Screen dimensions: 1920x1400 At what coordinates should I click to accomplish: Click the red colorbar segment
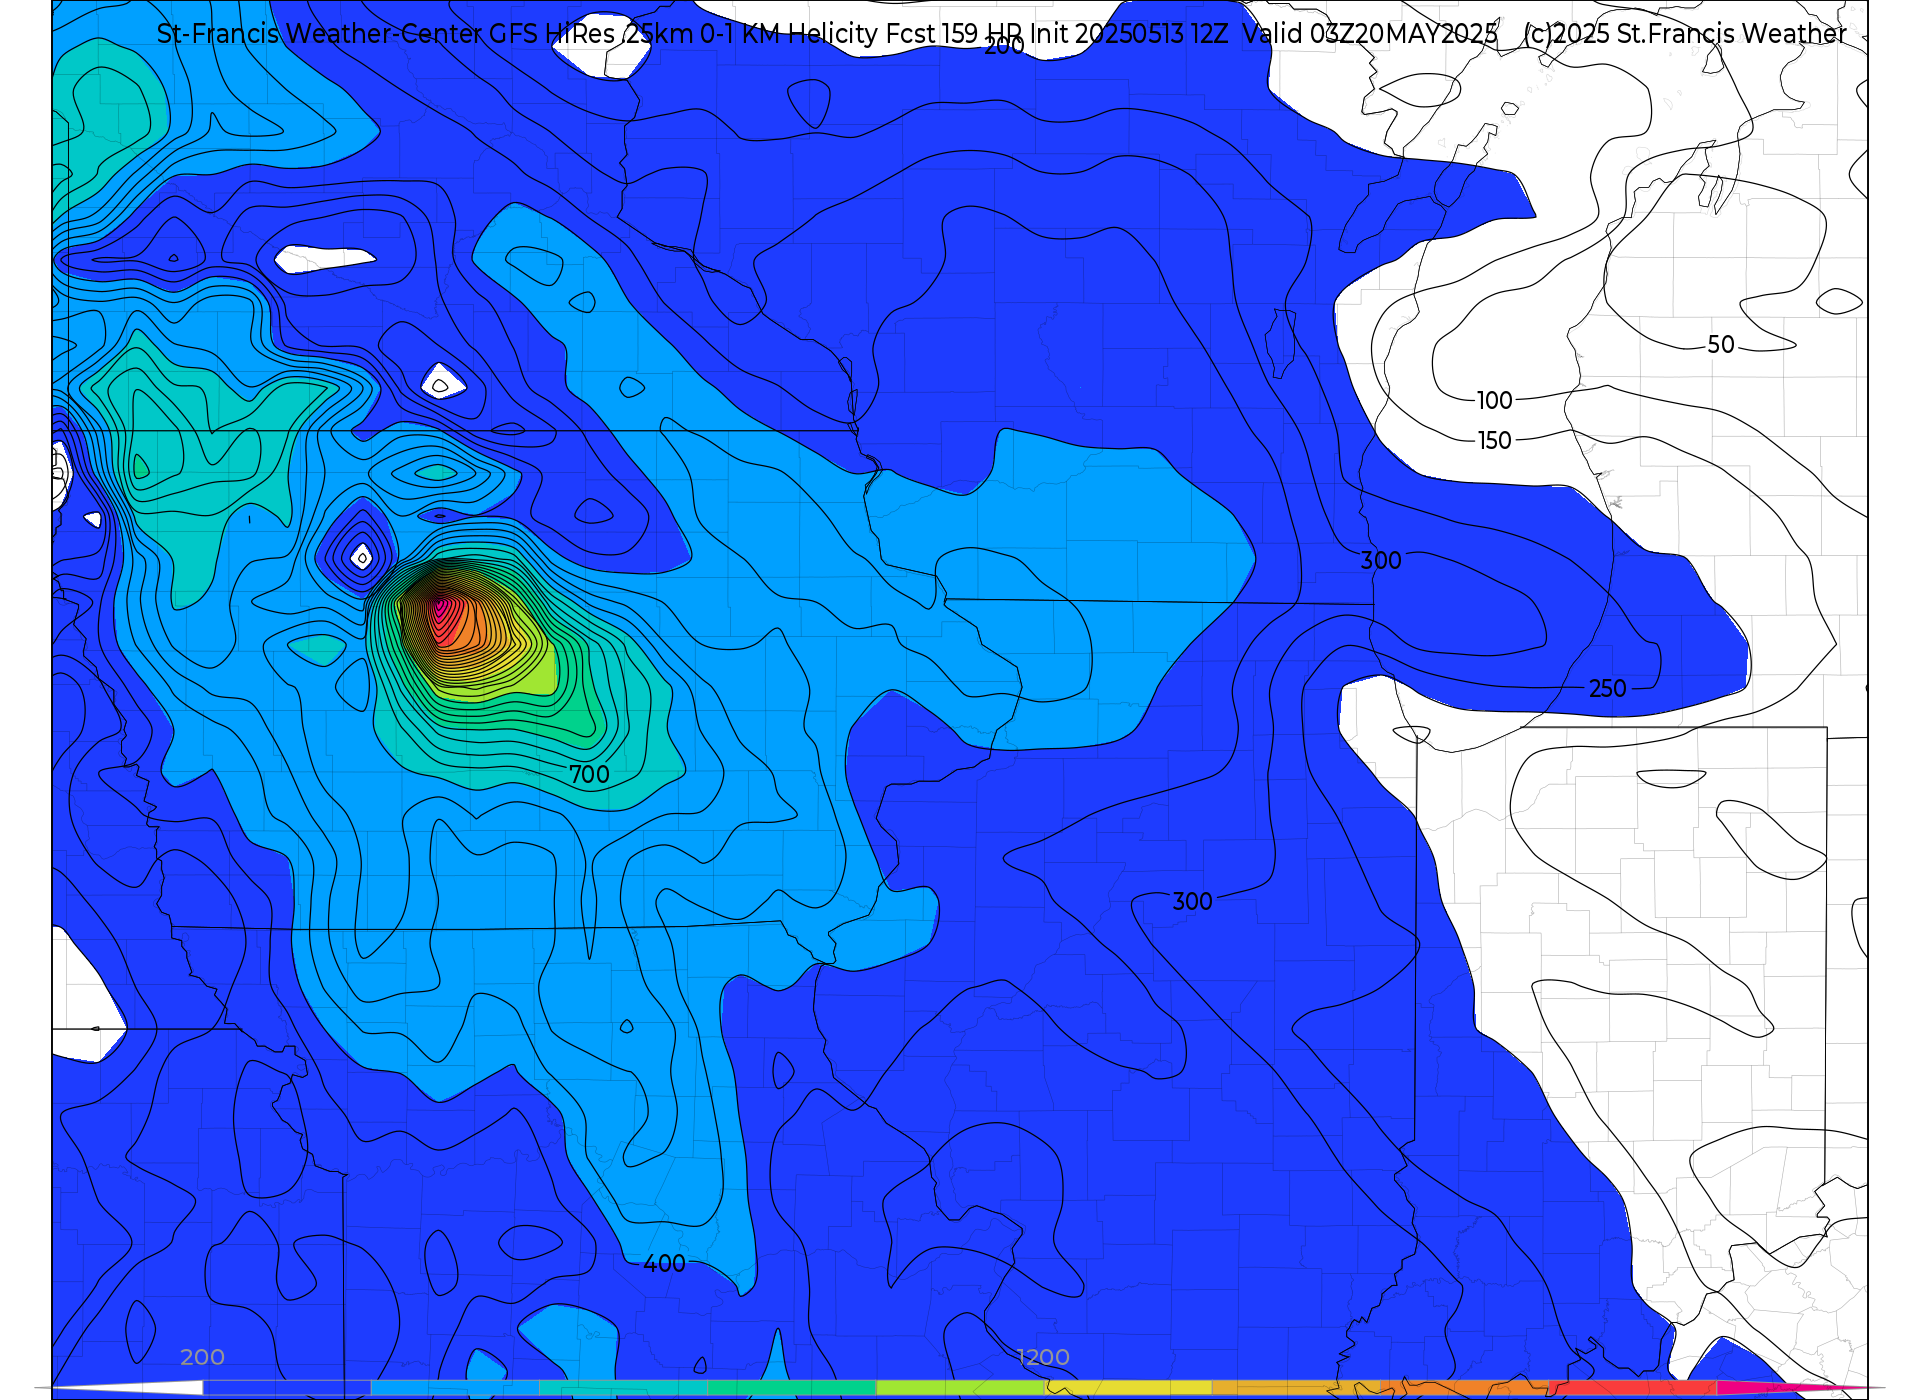[1633, 1388]
